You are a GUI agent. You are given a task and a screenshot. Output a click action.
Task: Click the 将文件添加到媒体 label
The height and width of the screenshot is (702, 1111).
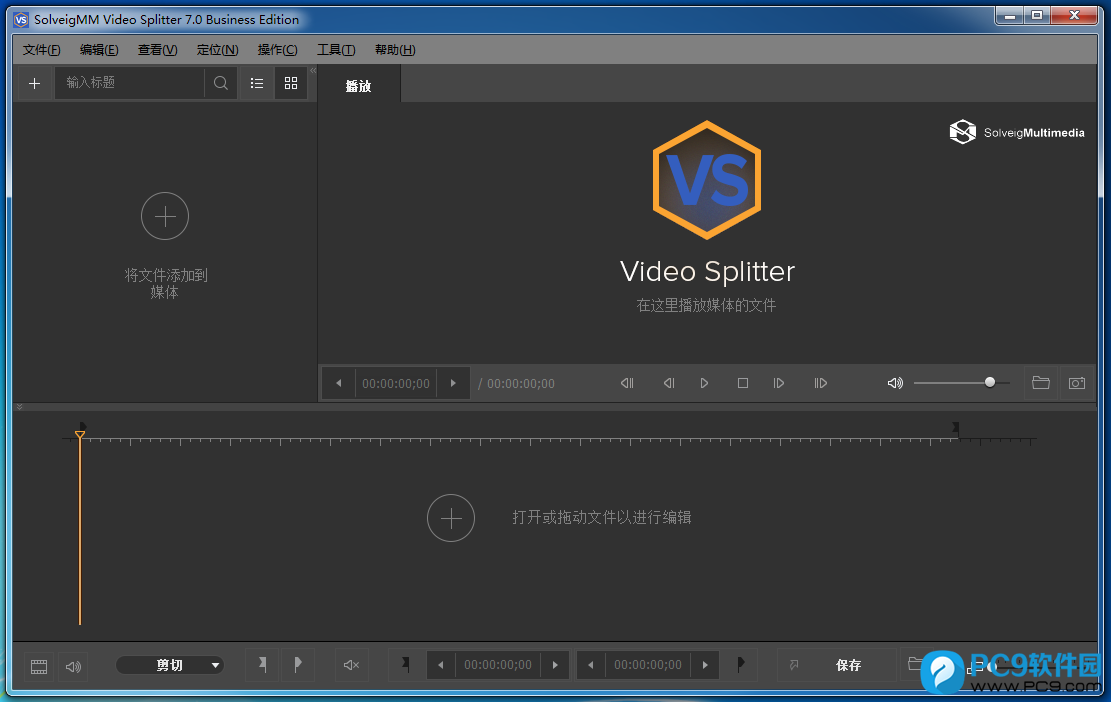(x=166, y=283)
